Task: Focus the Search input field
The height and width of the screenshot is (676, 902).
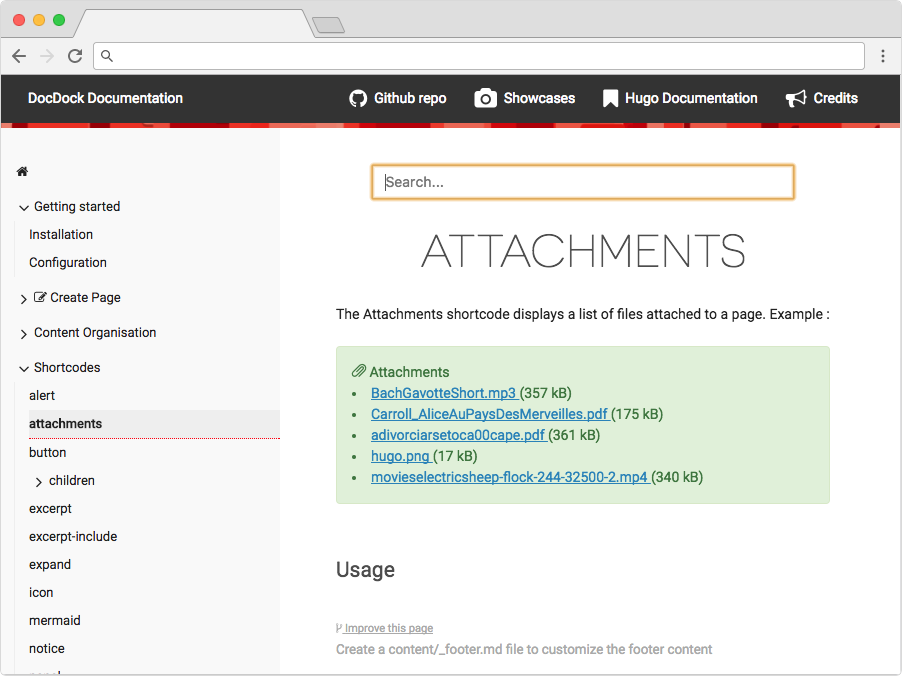Action: click(x=583, y=182)
